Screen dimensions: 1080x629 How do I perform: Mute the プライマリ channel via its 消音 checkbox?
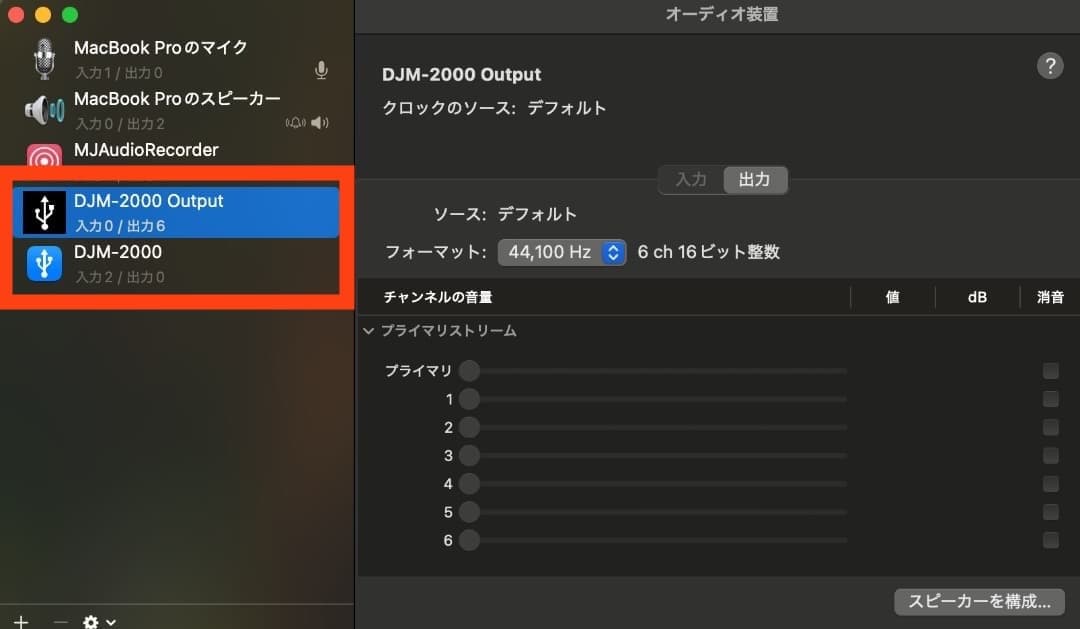pyautogui.click(x=1049, y=370)
